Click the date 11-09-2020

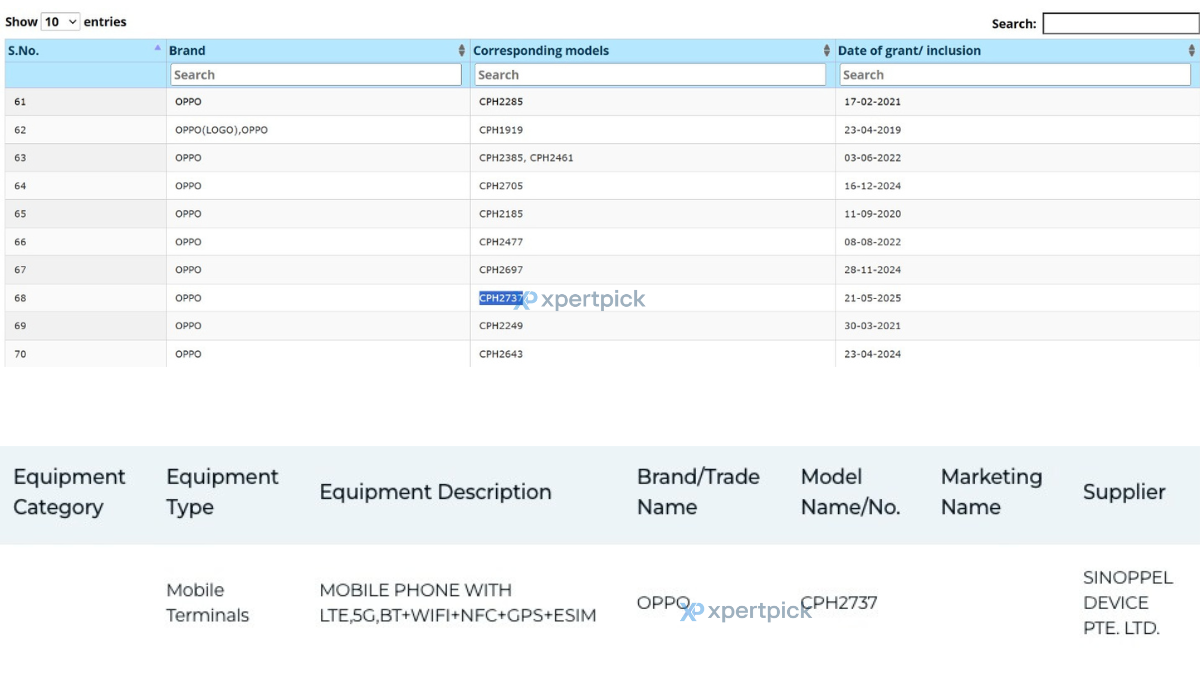point(872,214)
